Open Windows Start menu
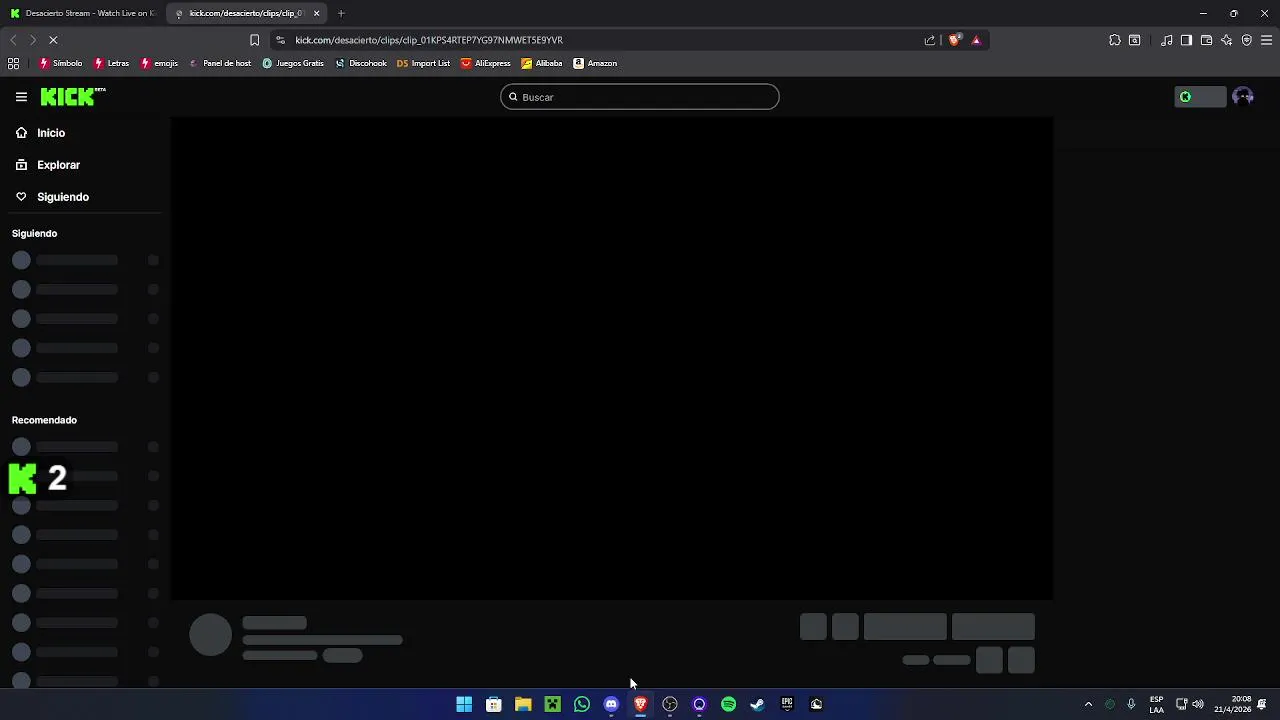 464,704
